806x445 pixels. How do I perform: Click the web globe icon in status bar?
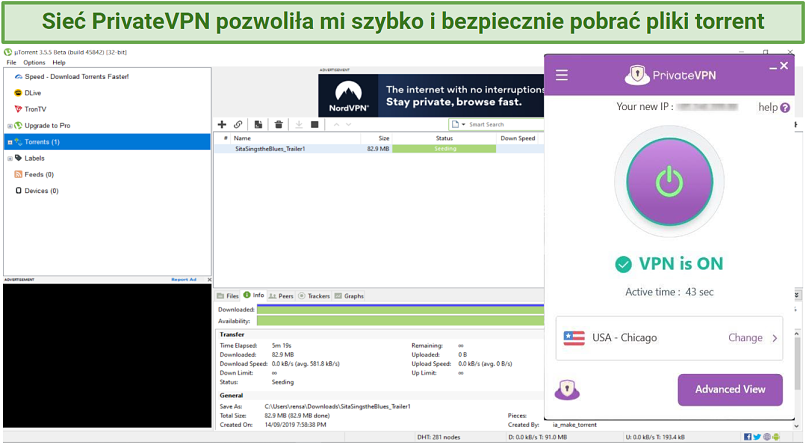click(766, 437)
